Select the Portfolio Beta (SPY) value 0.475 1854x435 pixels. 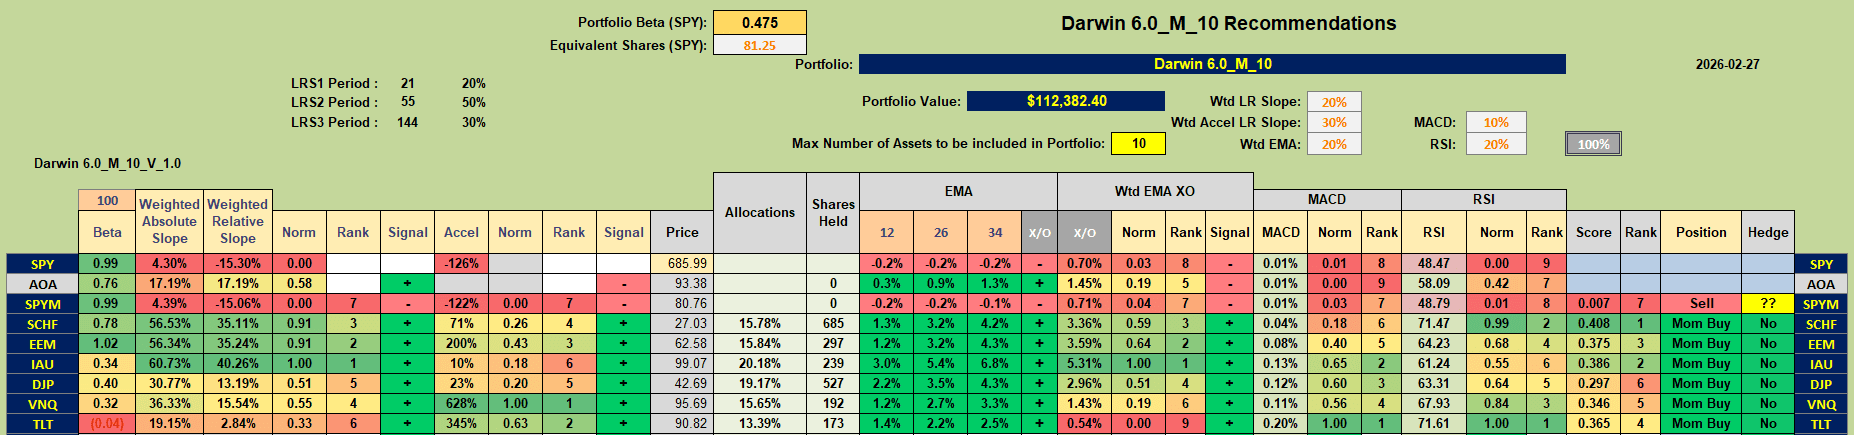coord(760,23)
